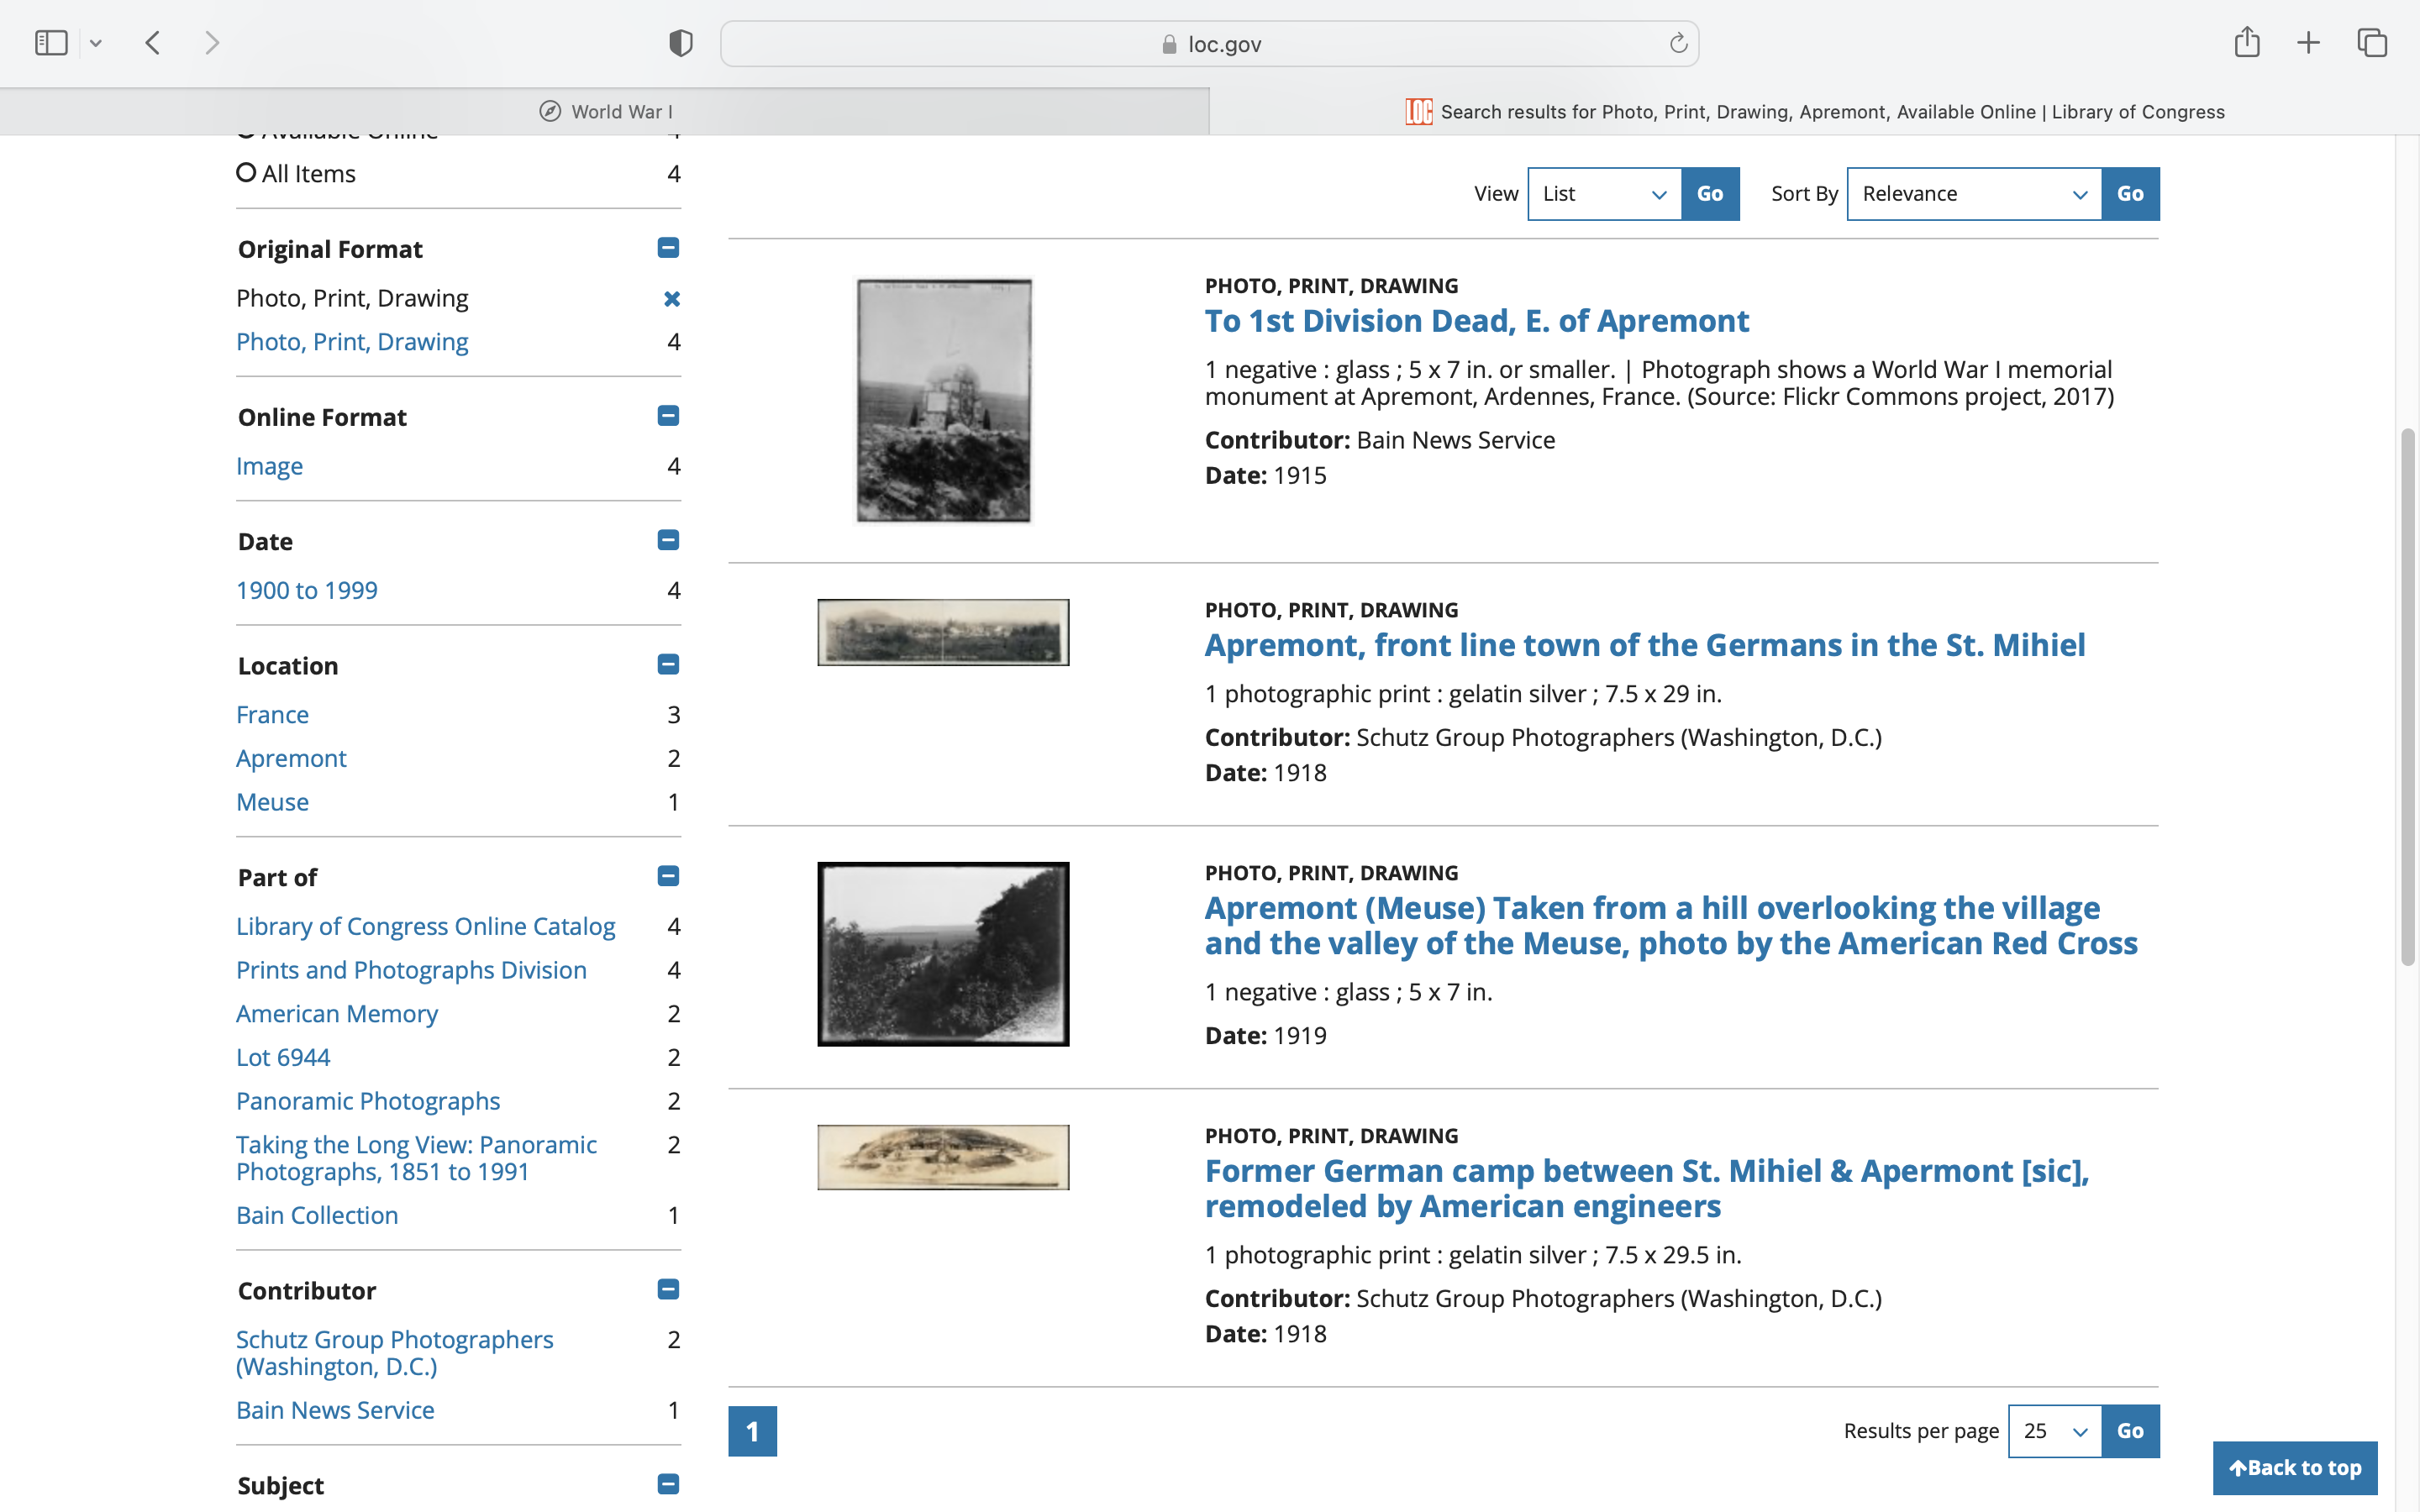This screenshot has width=2420, height=1512.
Task: Collapse the Original Format facet
Action: coord(668,248)
